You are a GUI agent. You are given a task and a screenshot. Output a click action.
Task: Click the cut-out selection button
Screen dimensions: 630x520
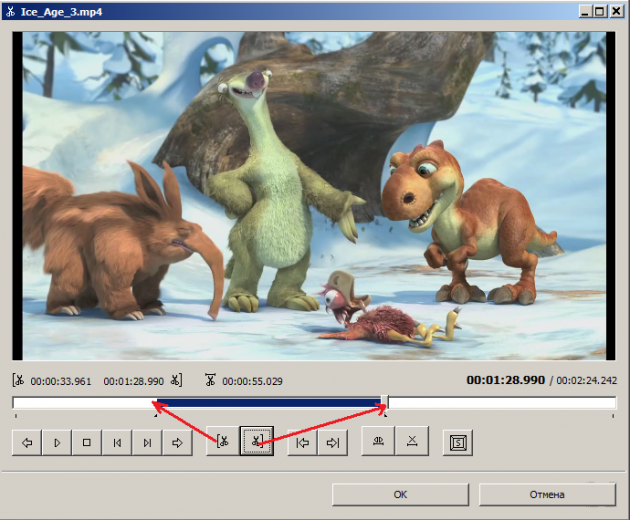[x=378, y=441]
